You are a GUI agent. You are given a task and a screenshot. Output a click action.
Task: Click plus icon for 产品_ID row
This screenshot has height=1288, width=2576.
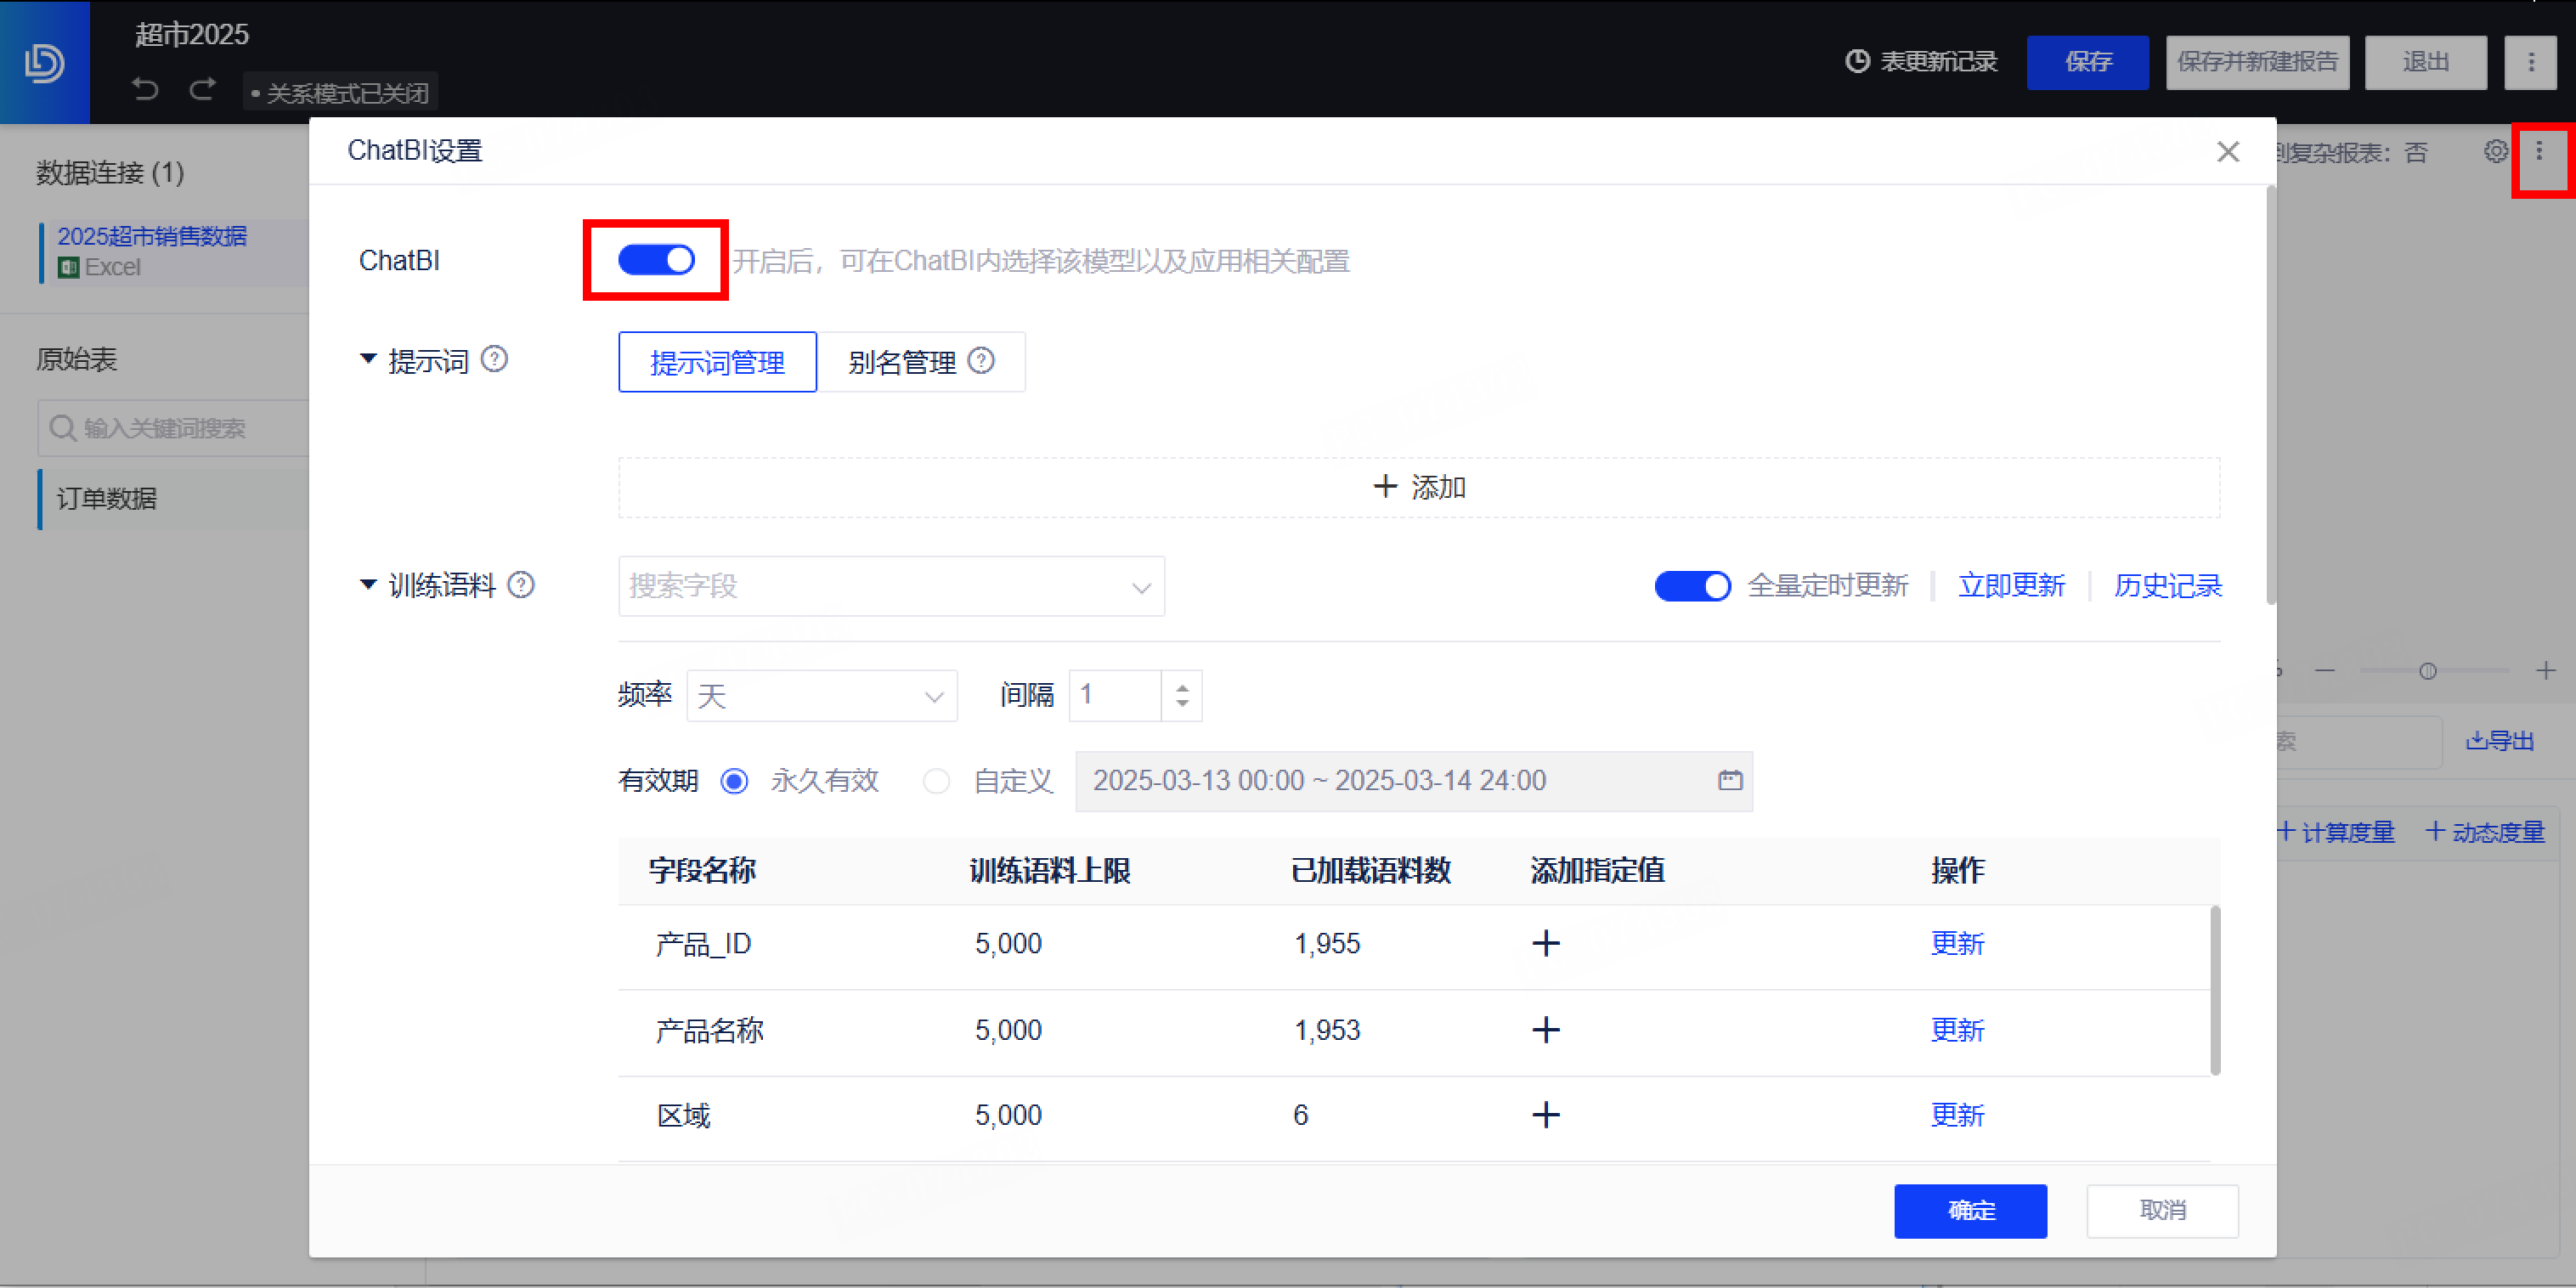(x=1545, y=943)
